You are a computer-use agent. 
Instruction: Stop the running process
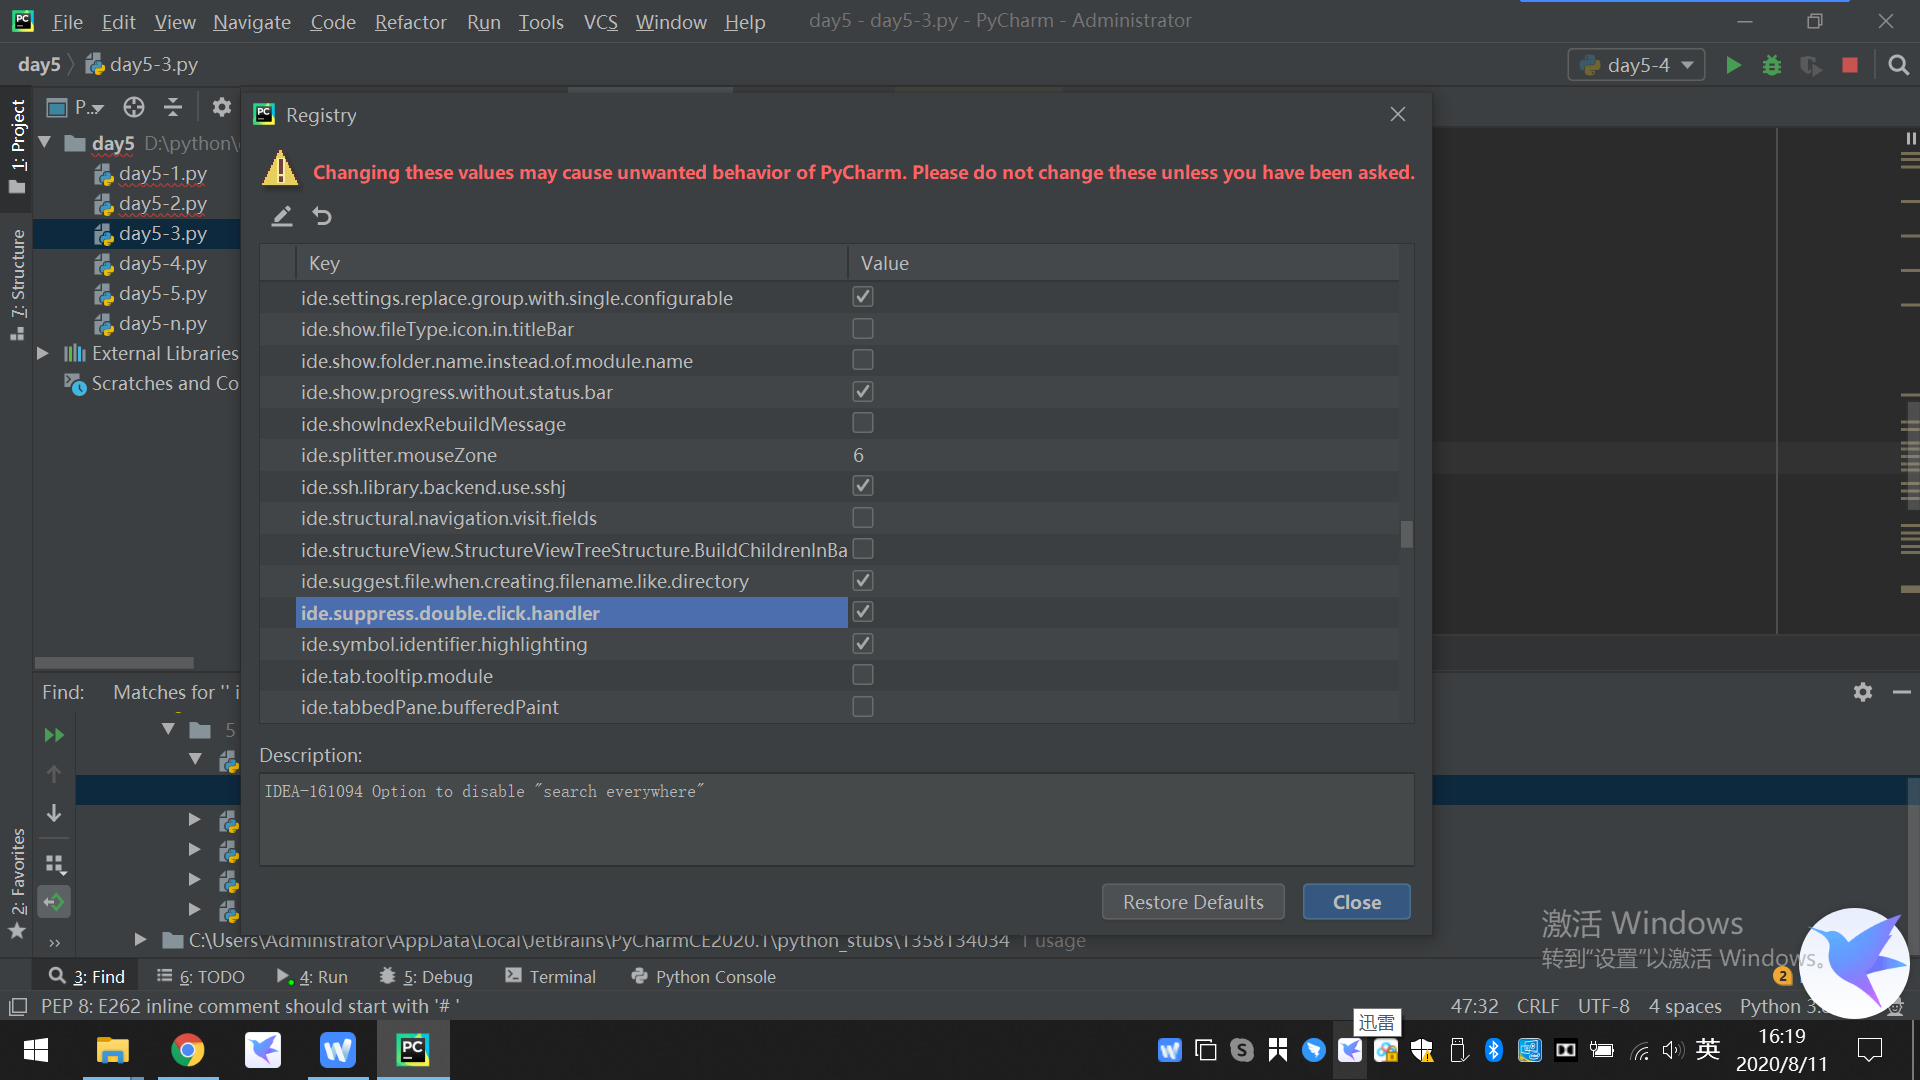pyautogui.click(x=1850, y=65)
